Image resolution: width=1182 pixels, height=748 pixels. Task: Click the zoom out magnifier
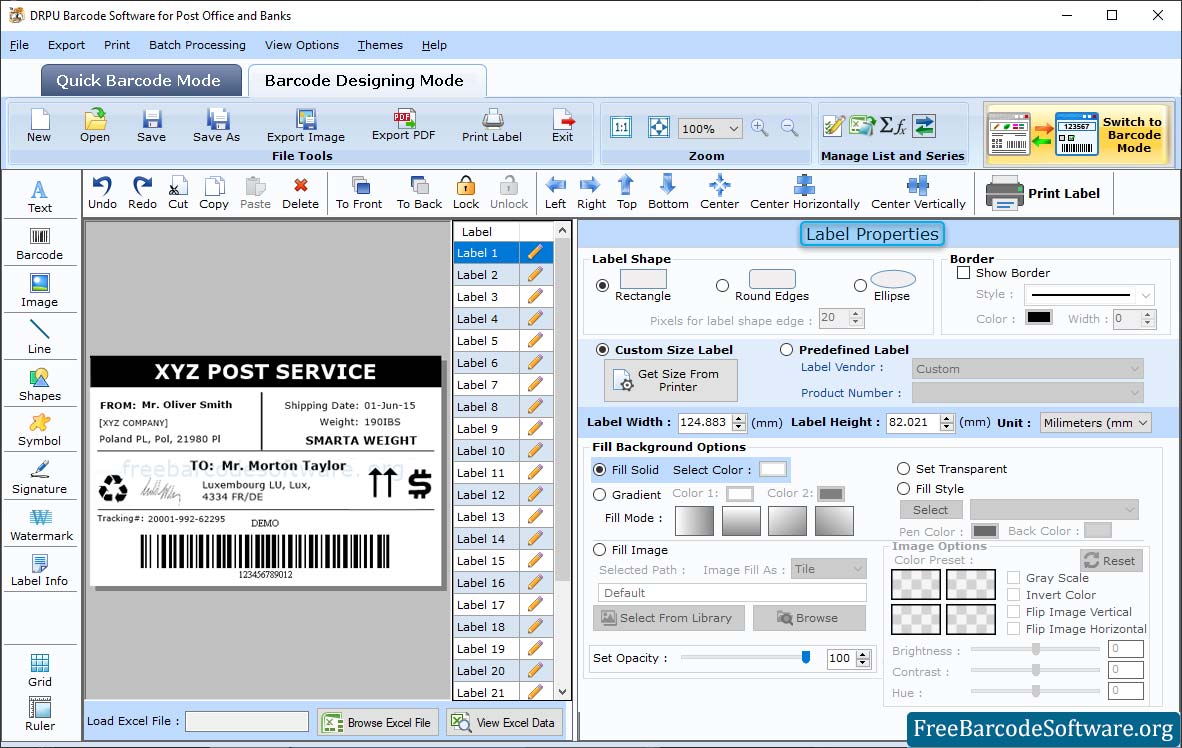(789, 127)
